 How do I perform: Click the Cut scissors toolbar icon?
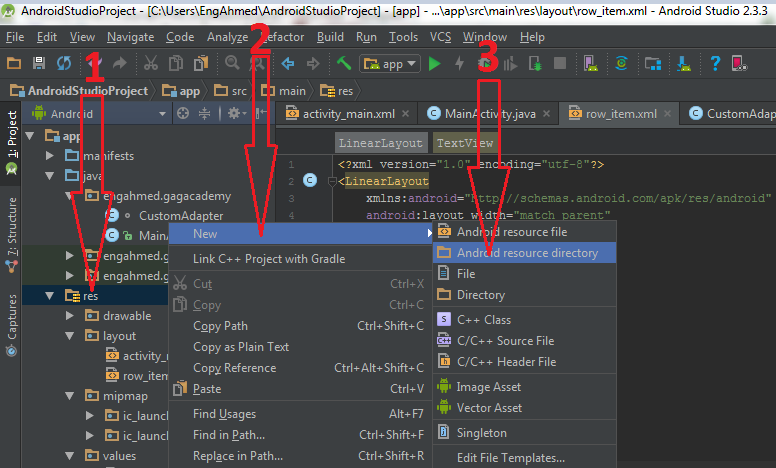point(150,63)
